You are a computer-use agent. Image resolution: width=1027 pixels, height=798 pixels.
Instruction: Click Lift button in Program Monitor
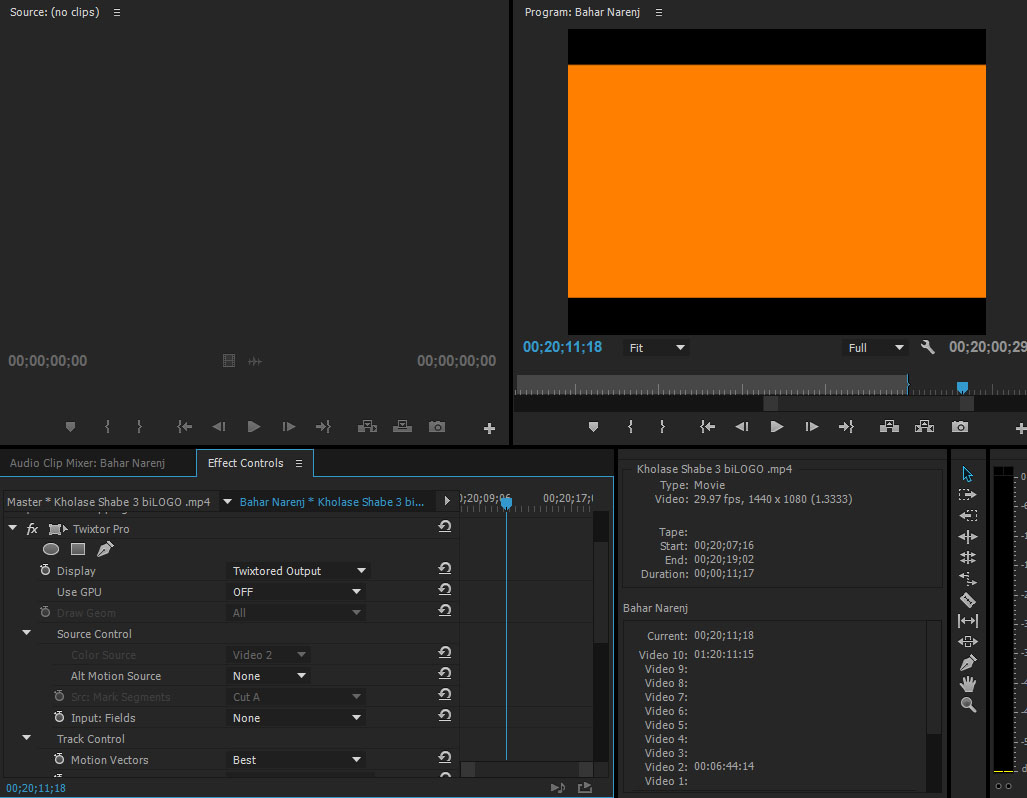coord(889,427)
